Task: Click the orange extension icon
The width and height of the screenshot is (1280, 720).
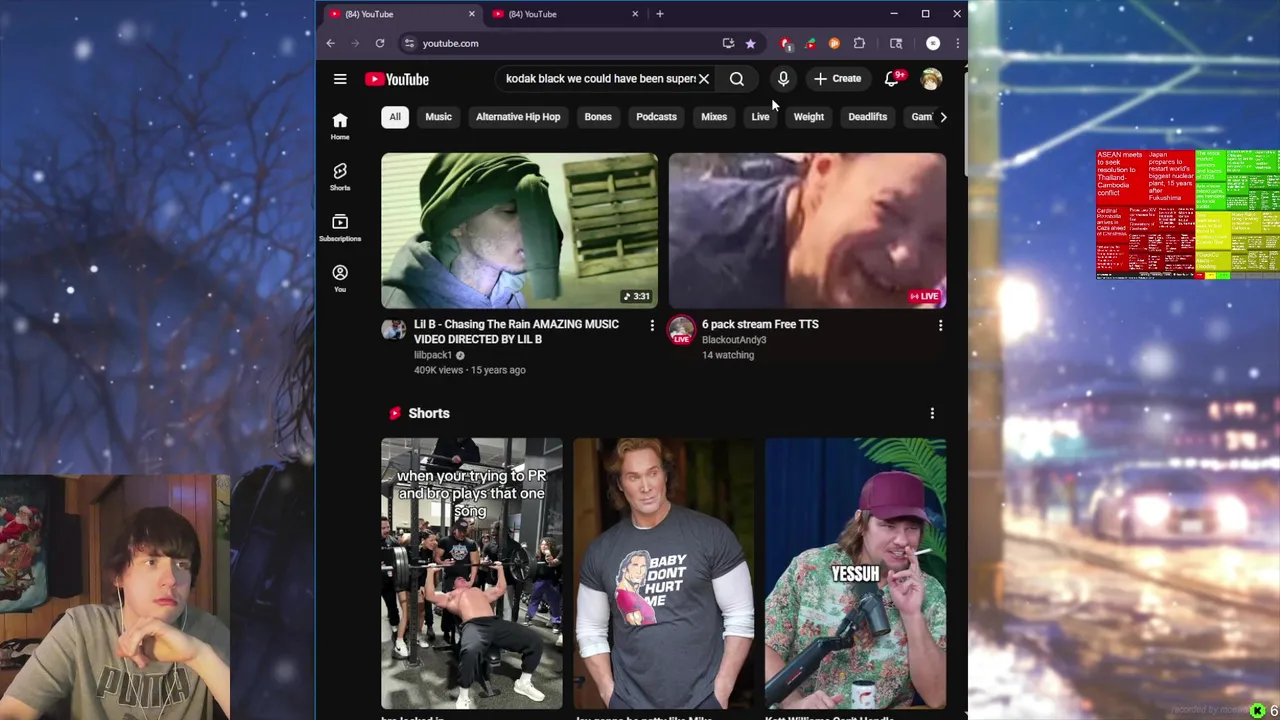Action: (x=834, y=43)
